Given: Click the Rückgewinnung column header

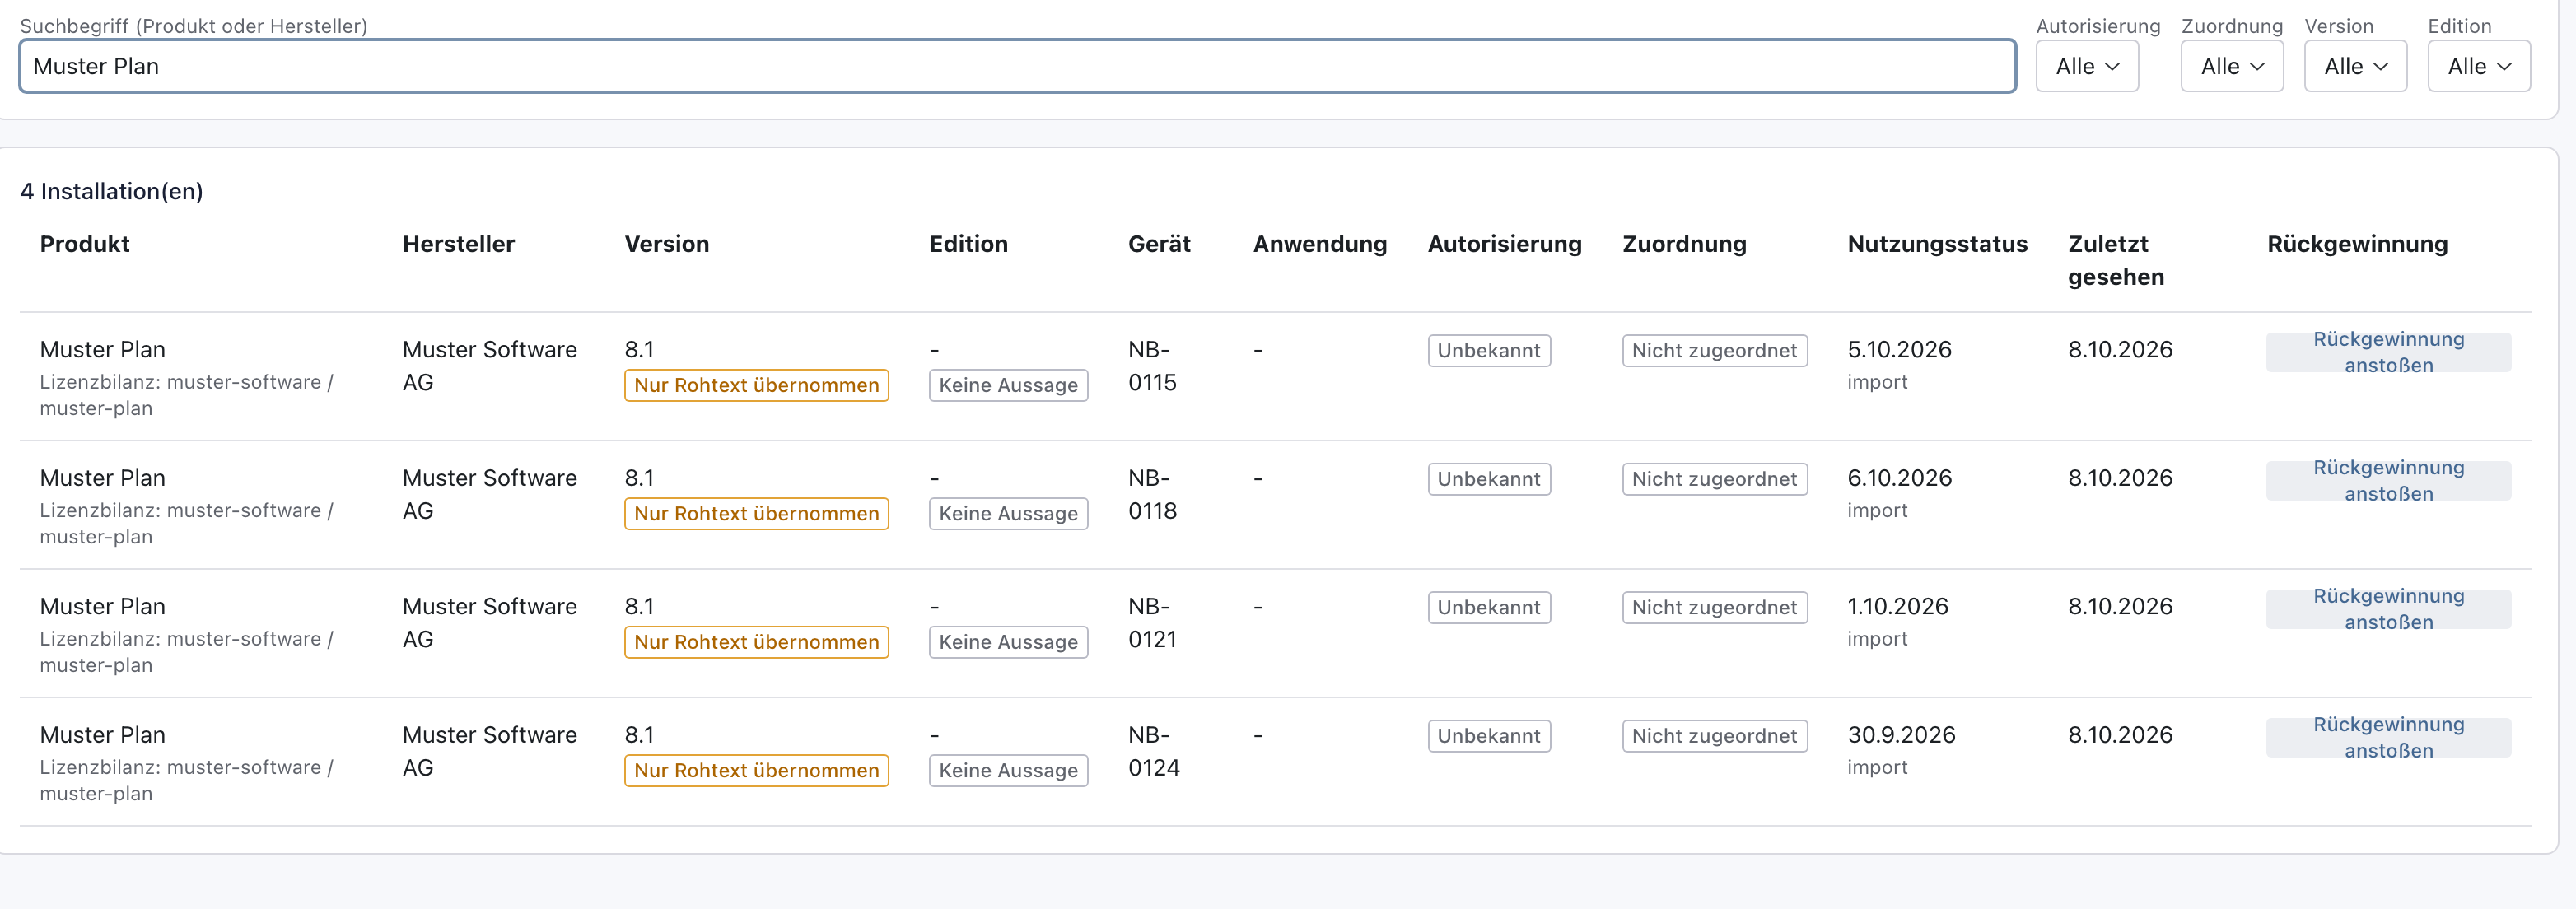Looking at the screenshot, I should tap(2357, 244).
